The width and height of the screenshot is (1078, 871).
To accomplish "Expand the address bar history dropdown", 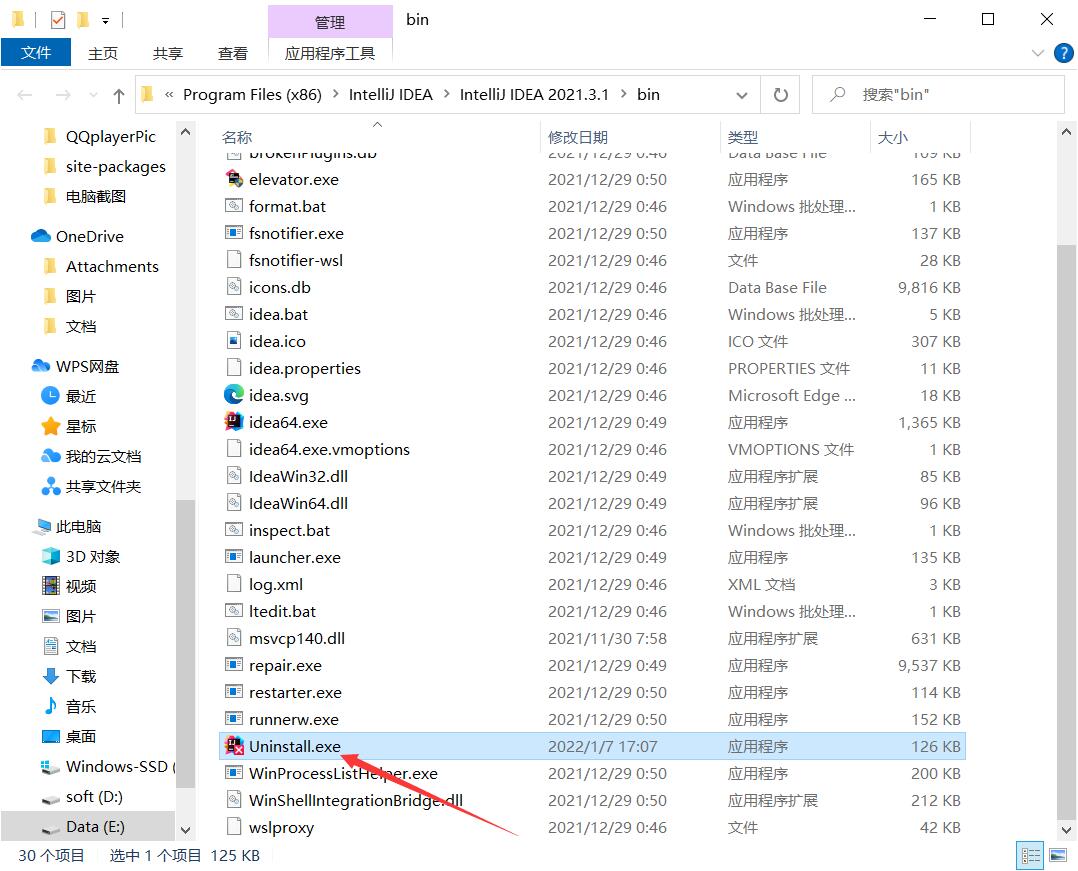I will [x=742, y=94].
